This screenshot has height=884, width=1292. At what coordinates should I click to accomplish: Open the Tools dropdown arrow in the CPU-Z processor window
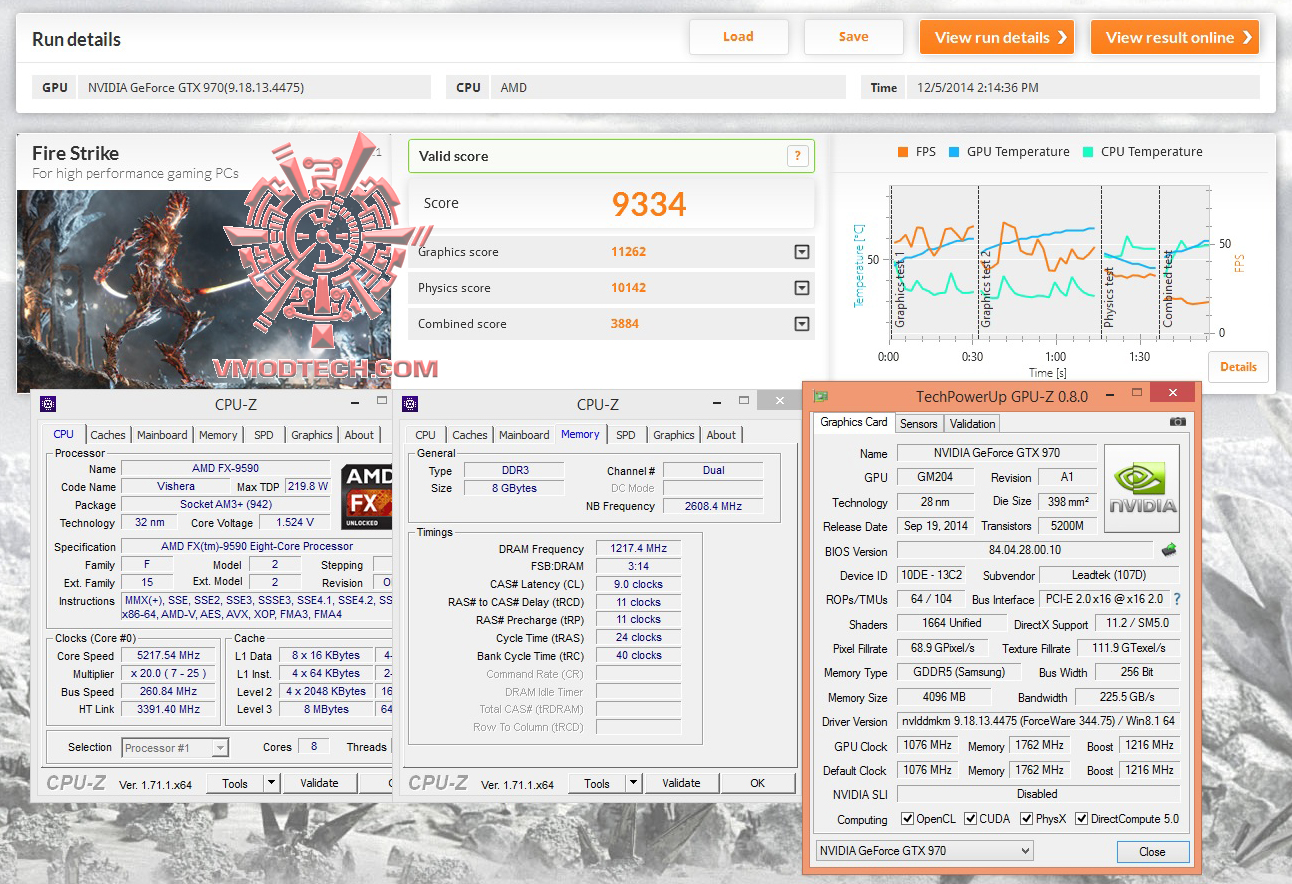click(271, 784)
